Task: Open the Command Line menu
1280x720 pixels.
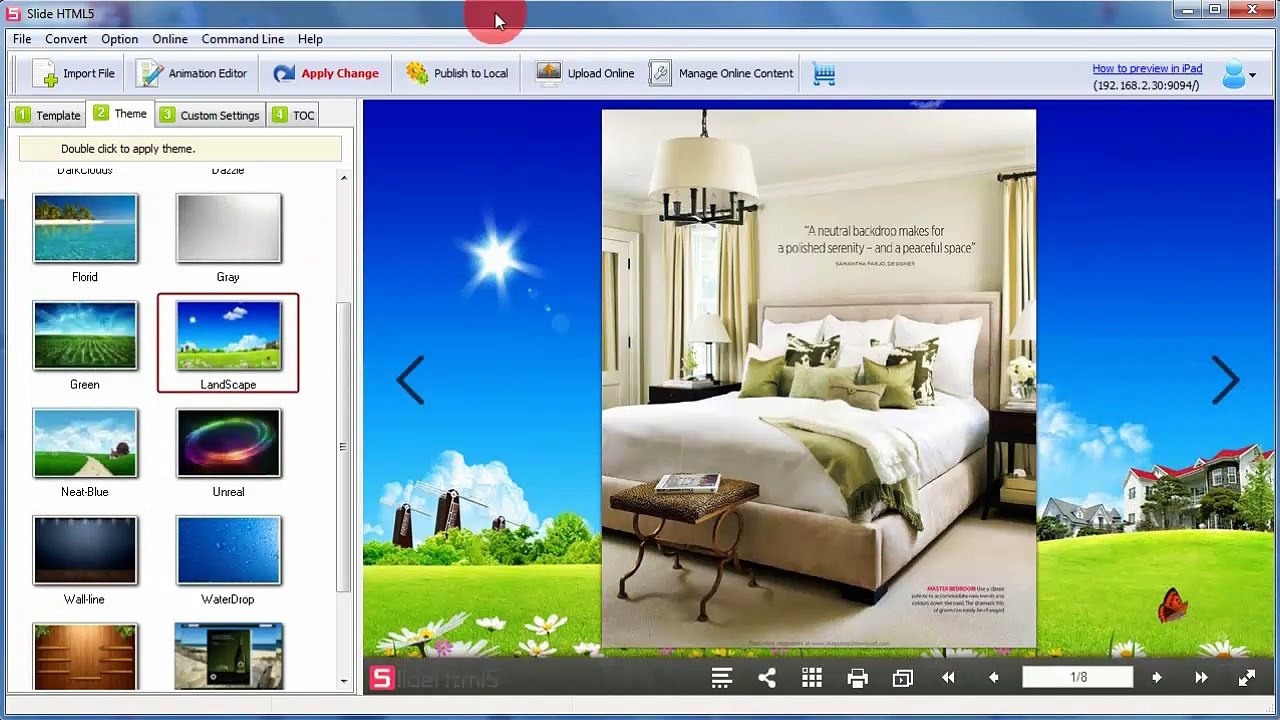Action: click(243, 39)
